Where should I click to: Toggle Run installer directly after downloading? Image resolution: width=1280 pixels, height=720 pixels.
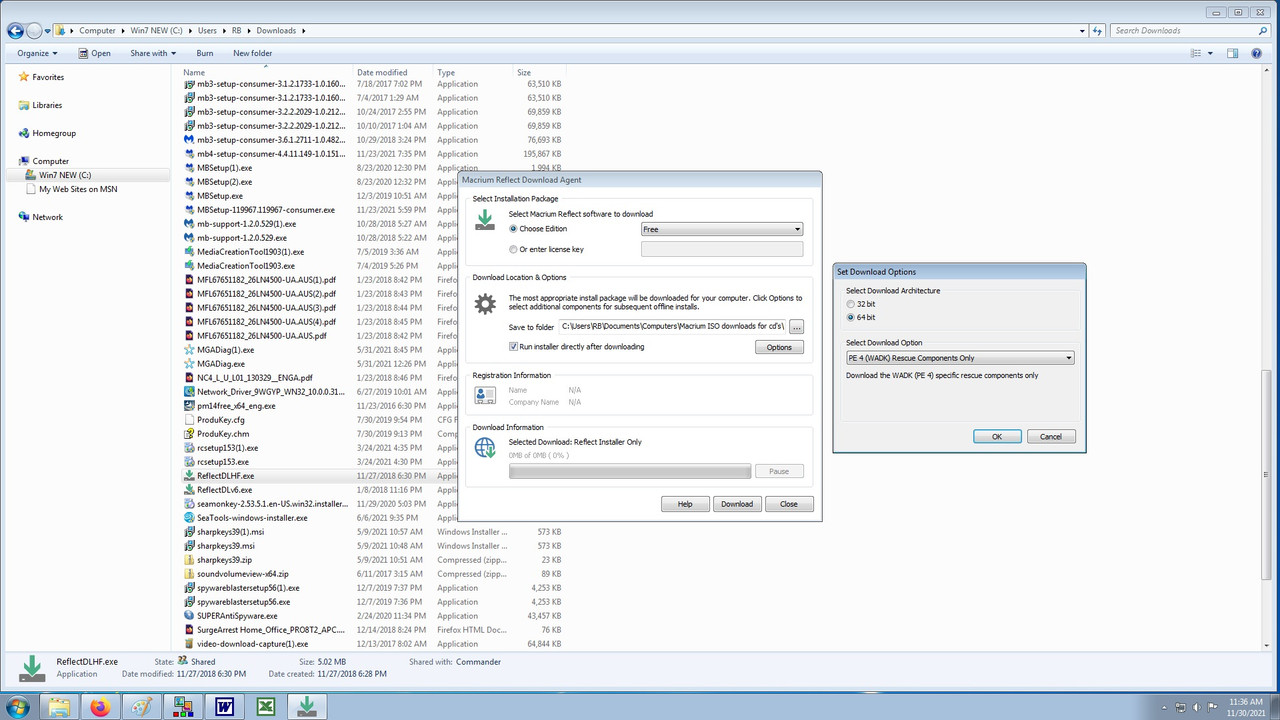pyautogui.click(x=514, y=347)
